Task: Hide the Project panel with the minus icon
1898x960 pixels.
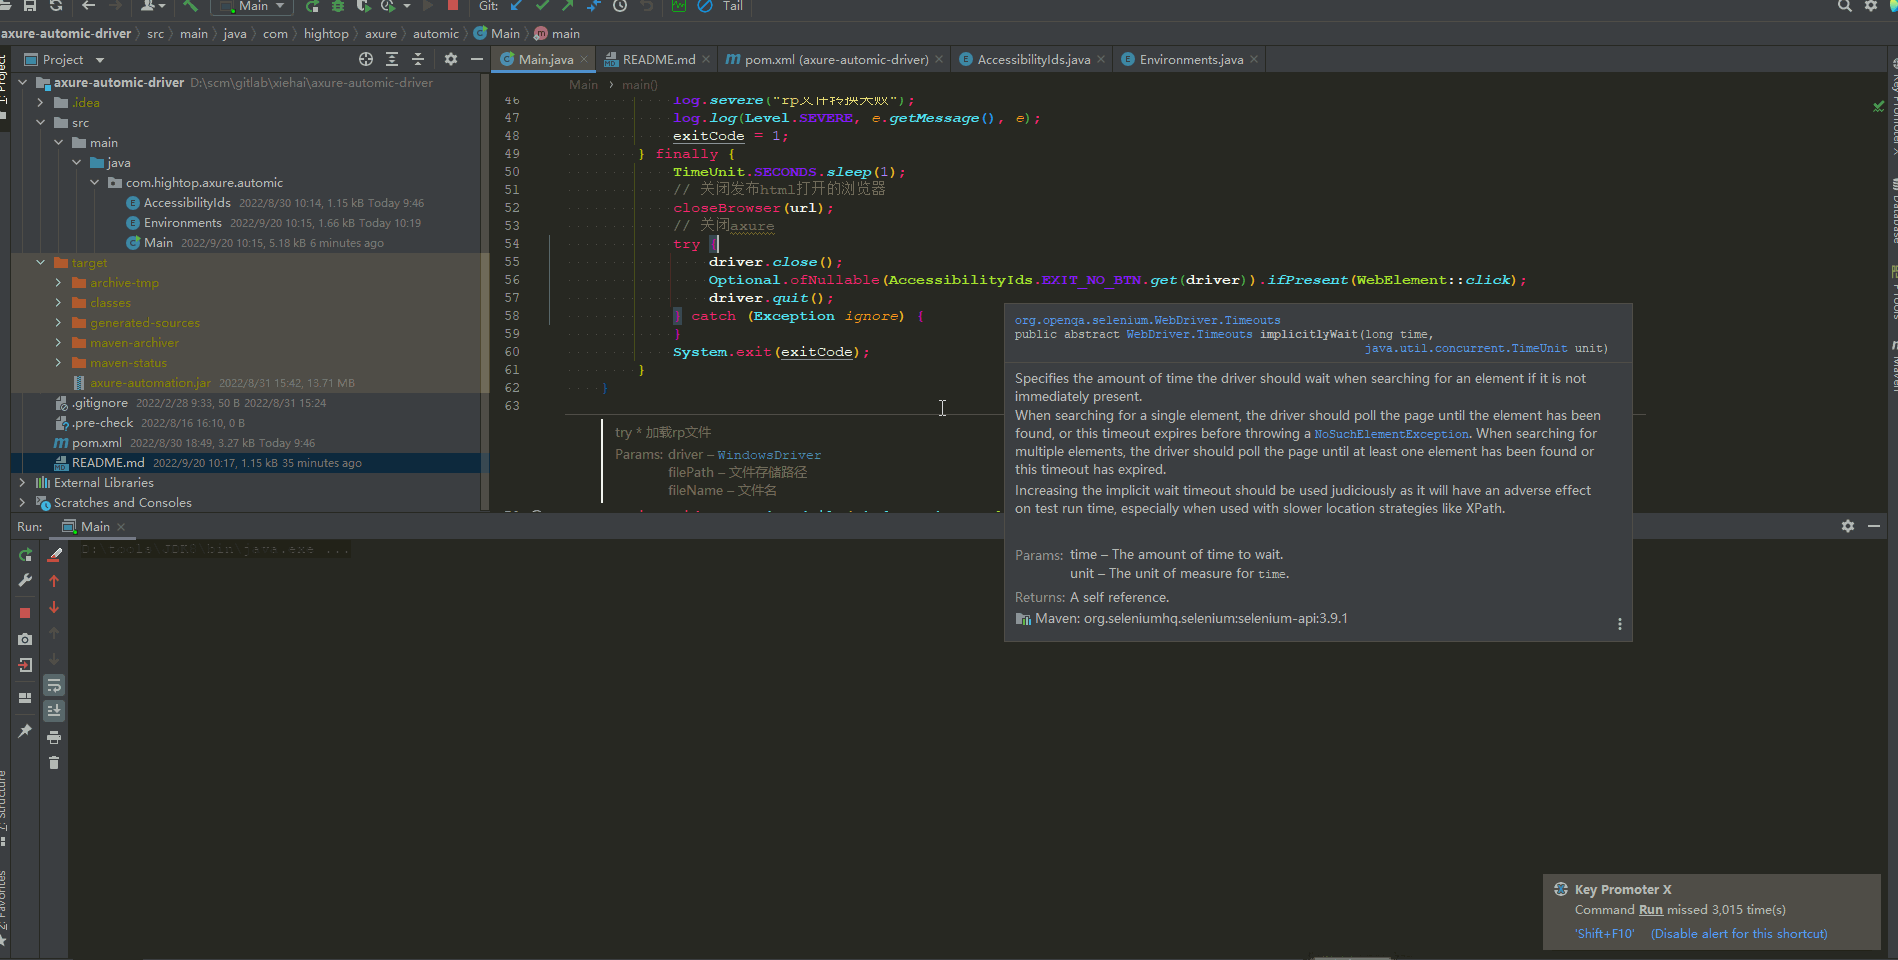Action: 477,59
